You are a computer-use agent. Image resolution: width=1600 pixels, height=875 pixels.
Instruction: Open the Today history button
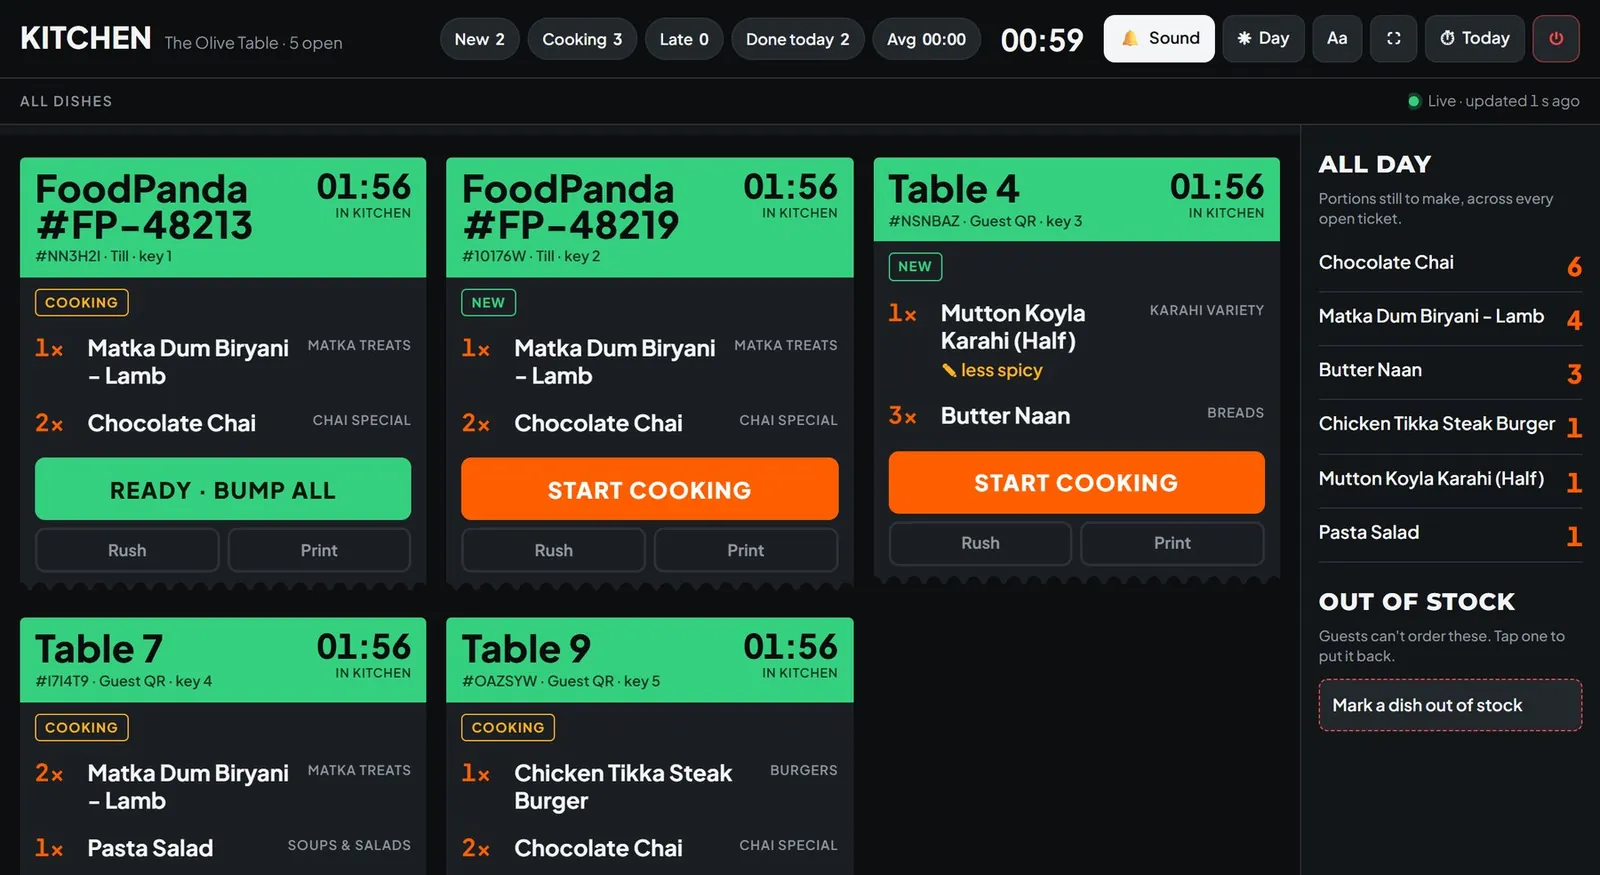(x=1474, y=39)
